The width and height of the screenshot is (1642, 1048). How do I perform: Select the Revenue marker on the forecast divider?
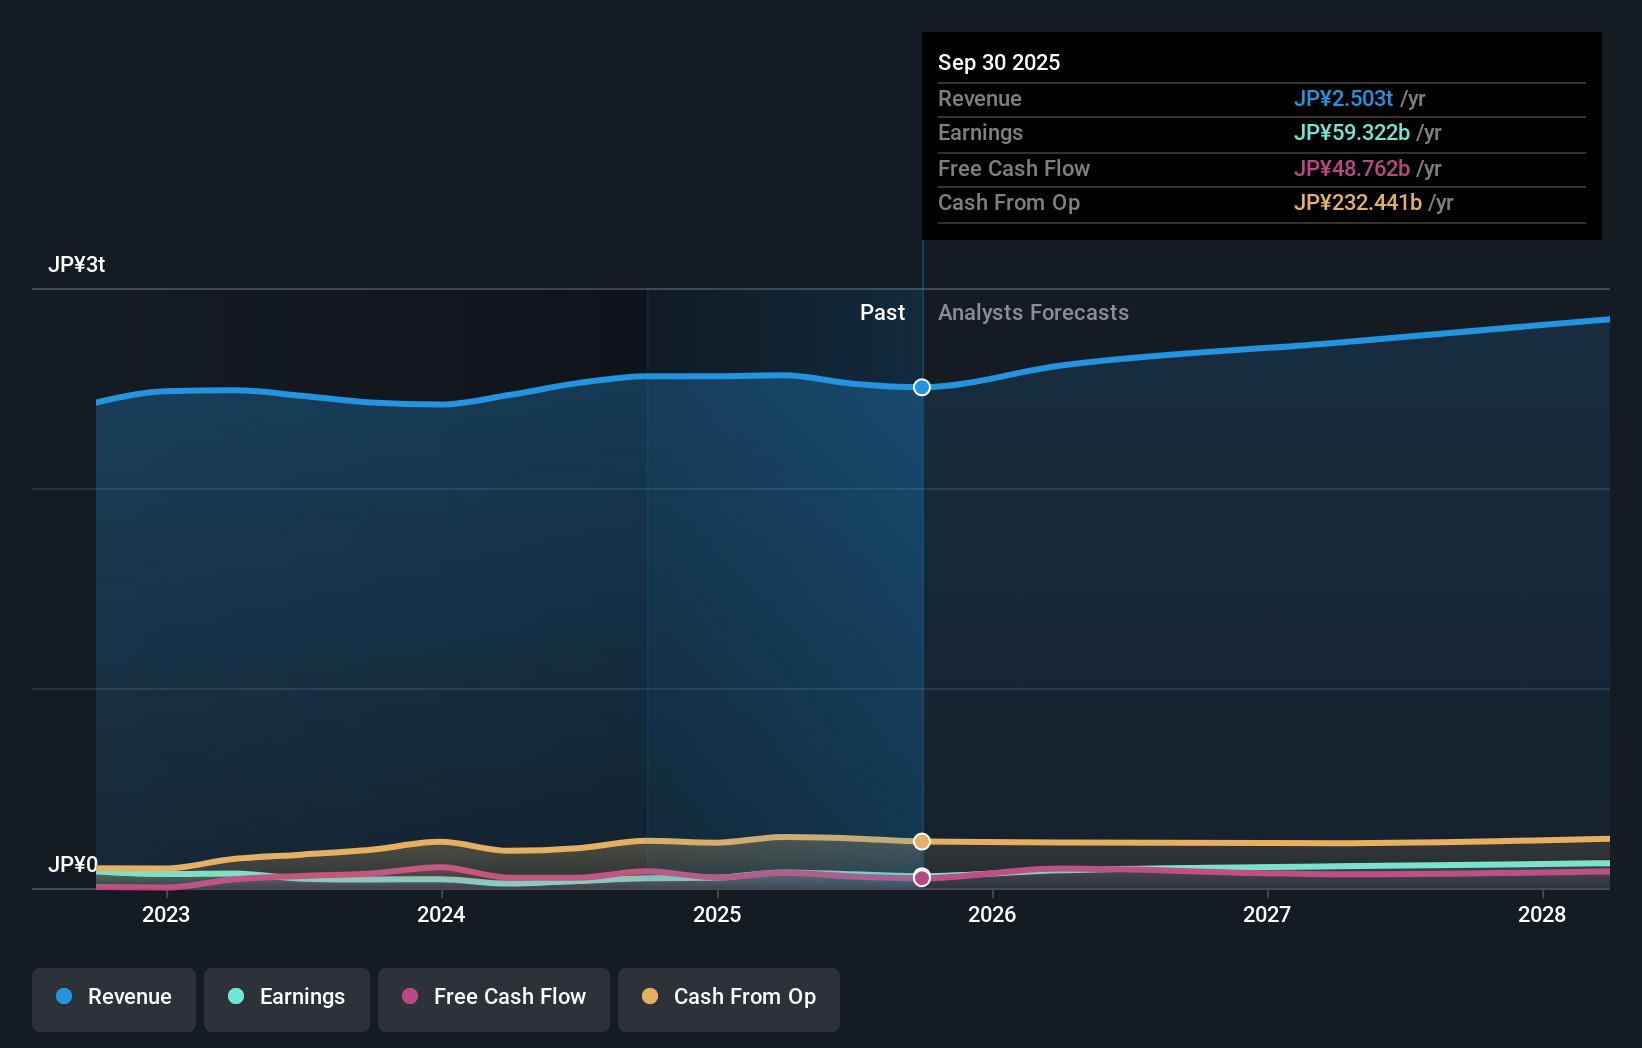pyautogui.click(x=921, y=387)
